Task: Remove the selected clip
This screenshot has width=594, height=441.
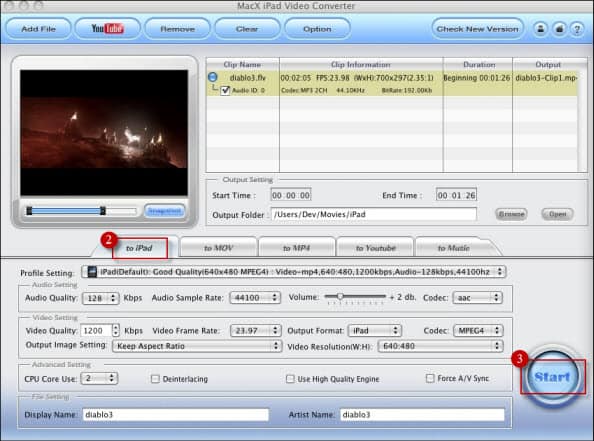Action: tap(177, 29)
